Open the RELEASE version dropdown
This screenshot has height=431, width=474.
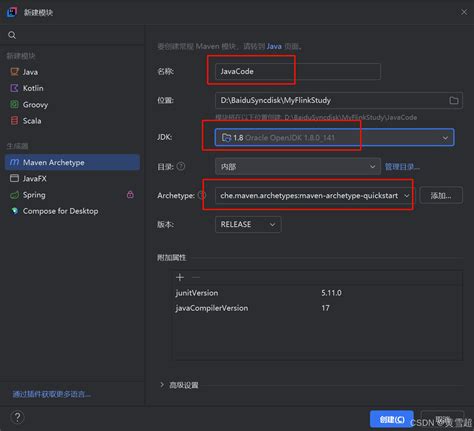[x=248, y=224]
